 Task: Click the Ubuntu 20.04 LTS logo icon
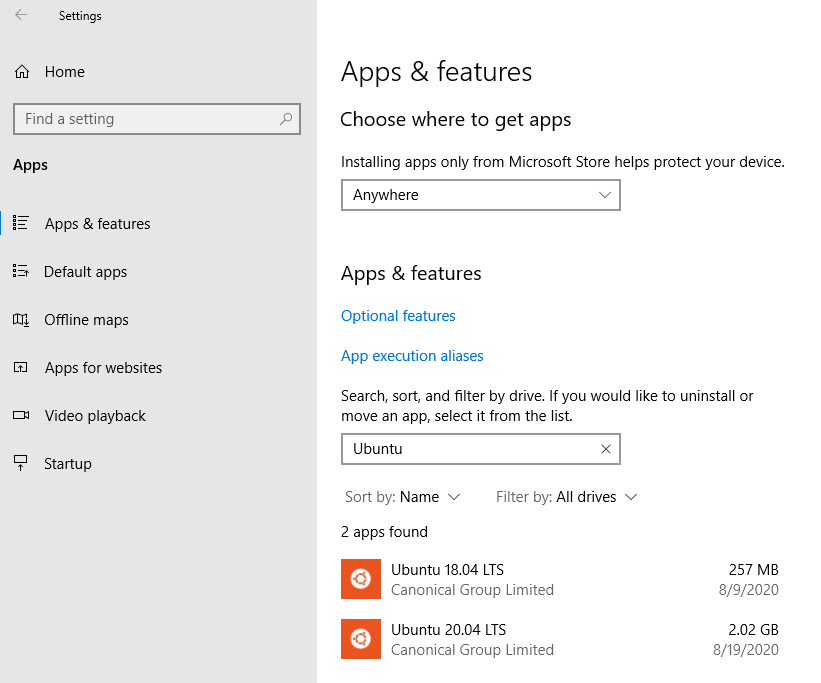pos(361,639)
